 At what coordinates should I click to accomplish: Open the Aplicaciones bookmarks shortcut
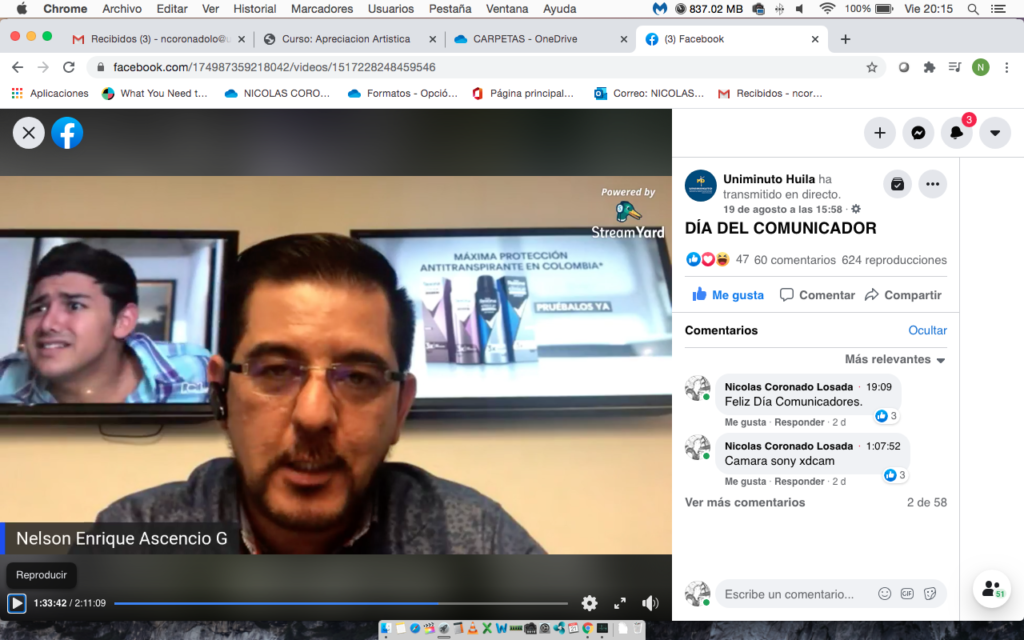50,93
